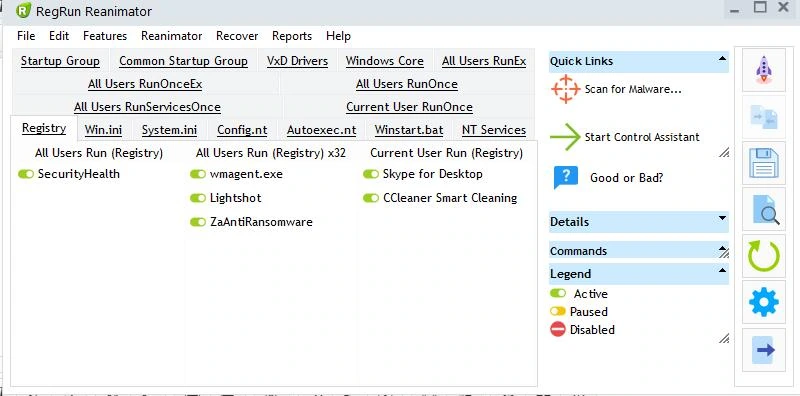This screenshot has height=396, width=800.
Task: Toggle the ZaAntiRansomware startup entry
Action: (x=198, y=222)
